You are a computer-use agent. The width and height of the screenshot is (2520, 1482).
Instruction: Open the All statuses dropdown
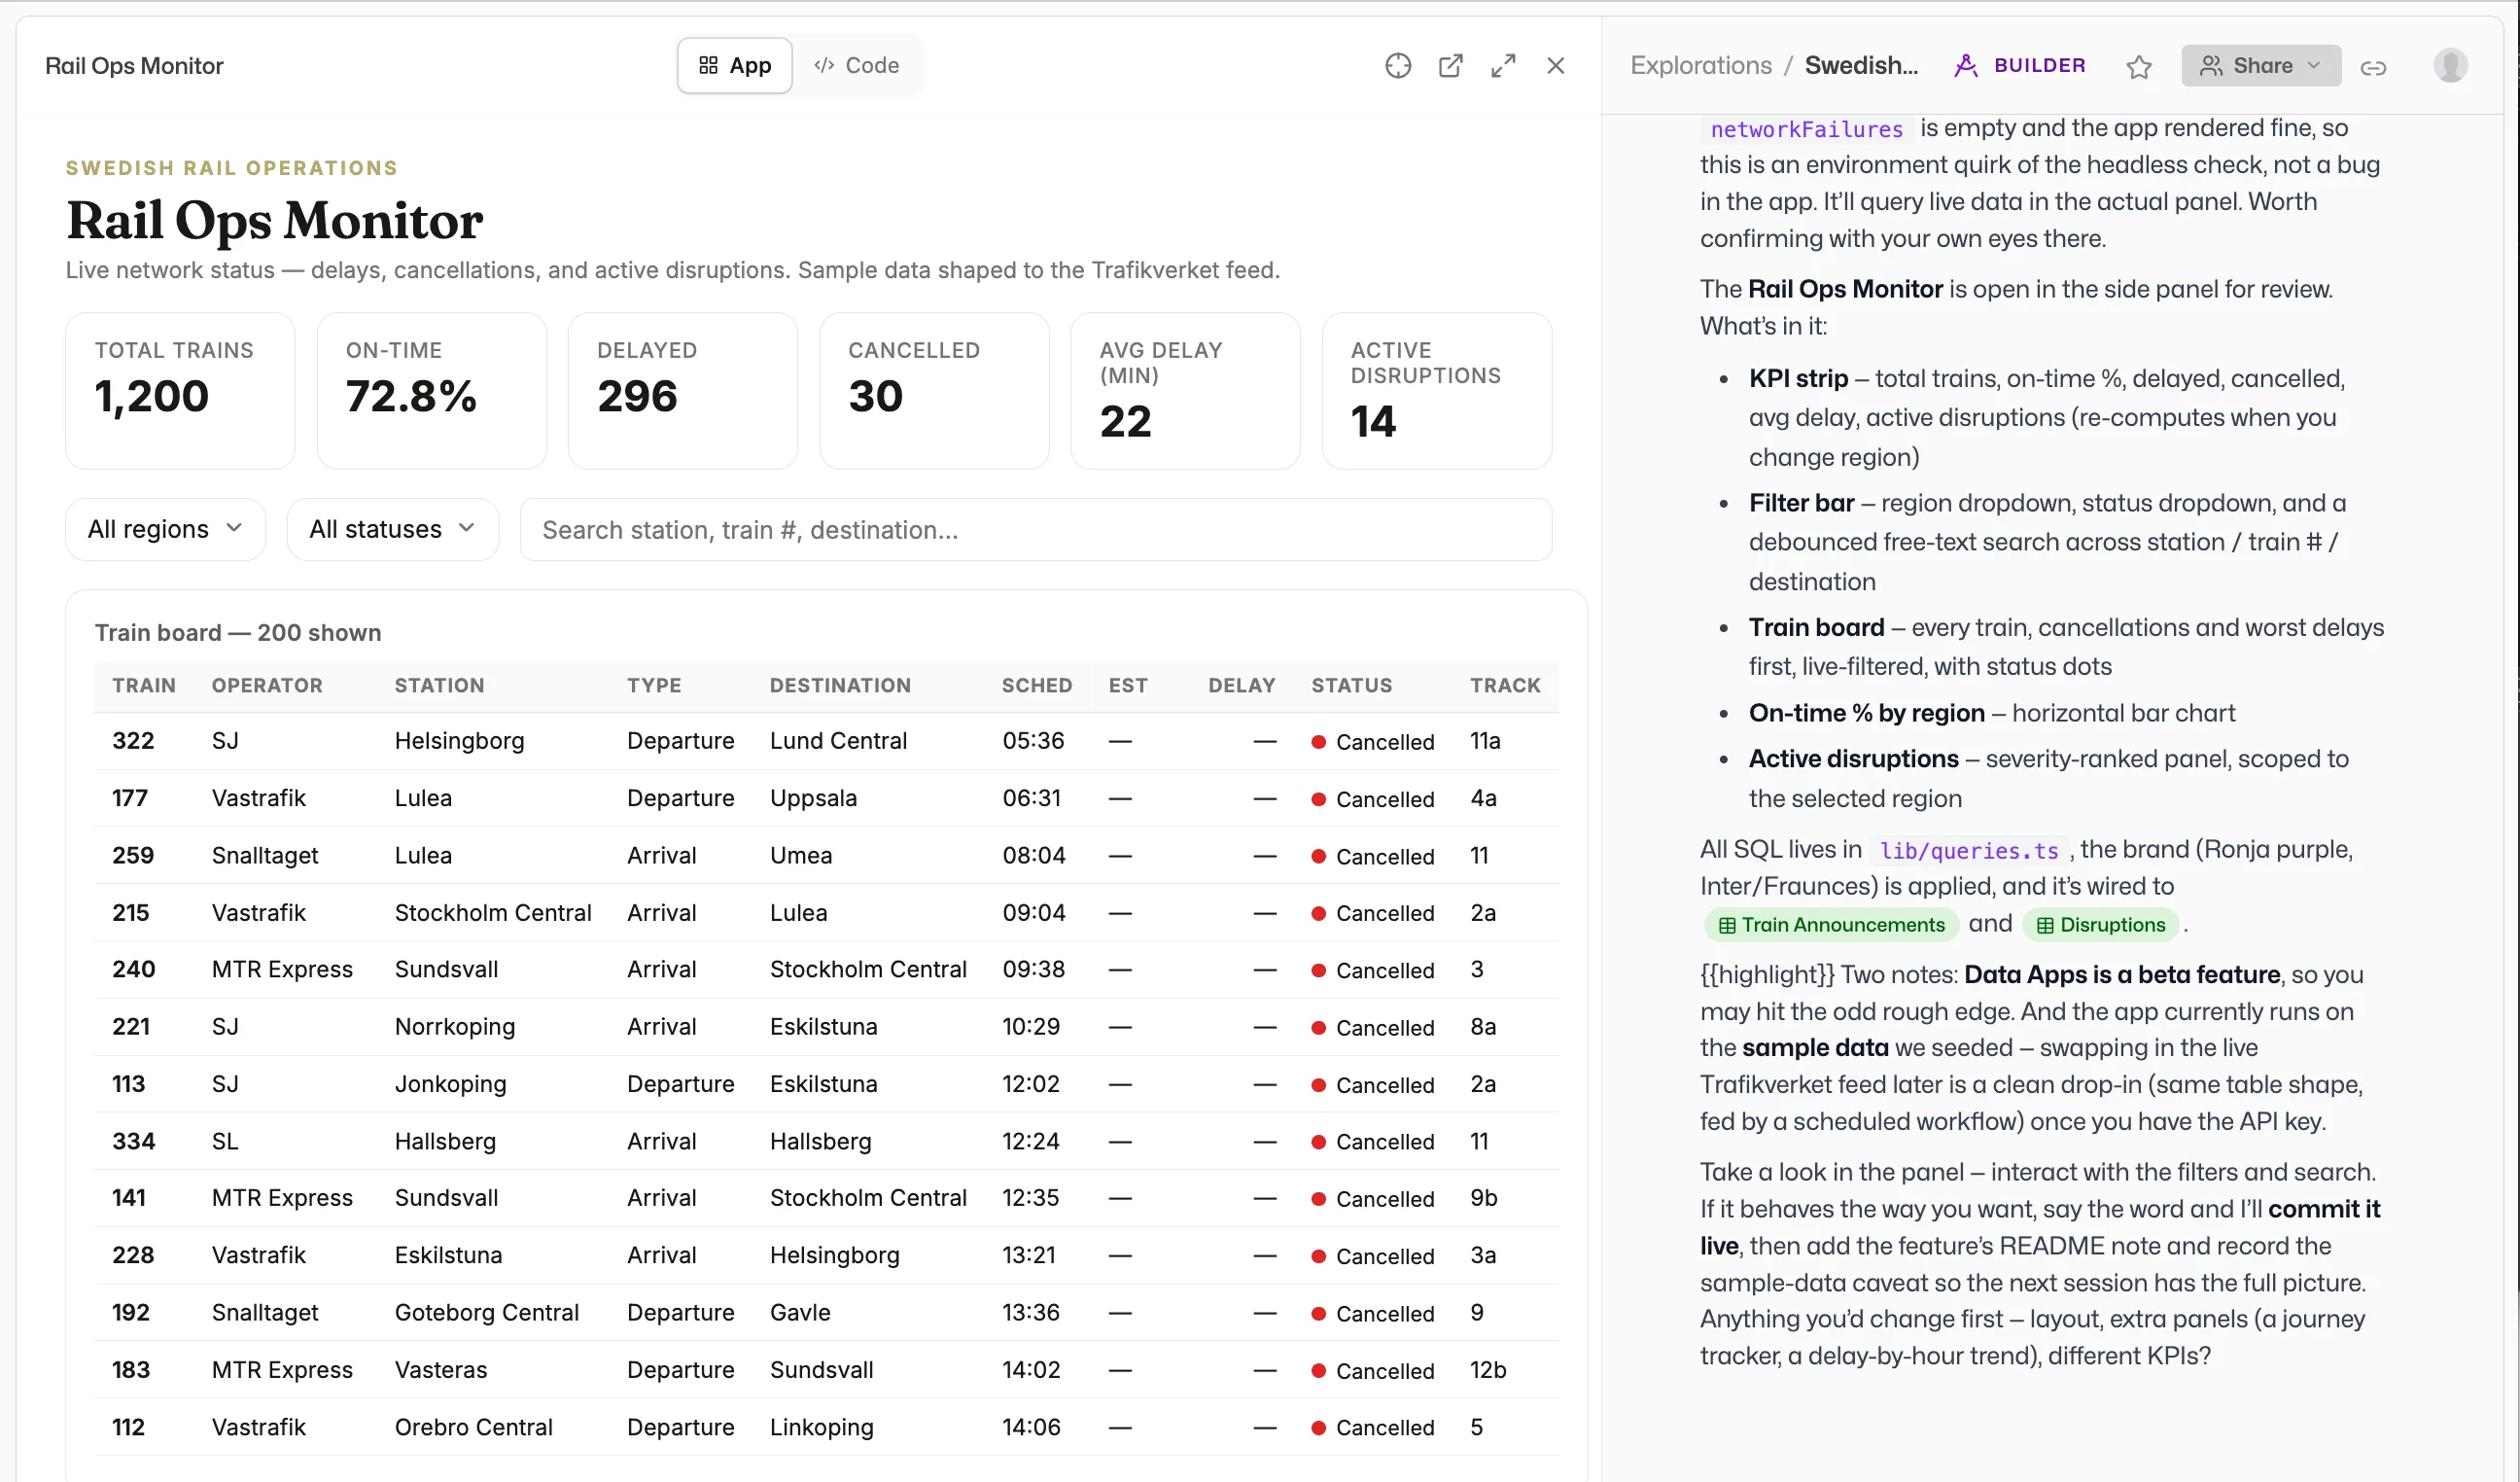[392, 529]
